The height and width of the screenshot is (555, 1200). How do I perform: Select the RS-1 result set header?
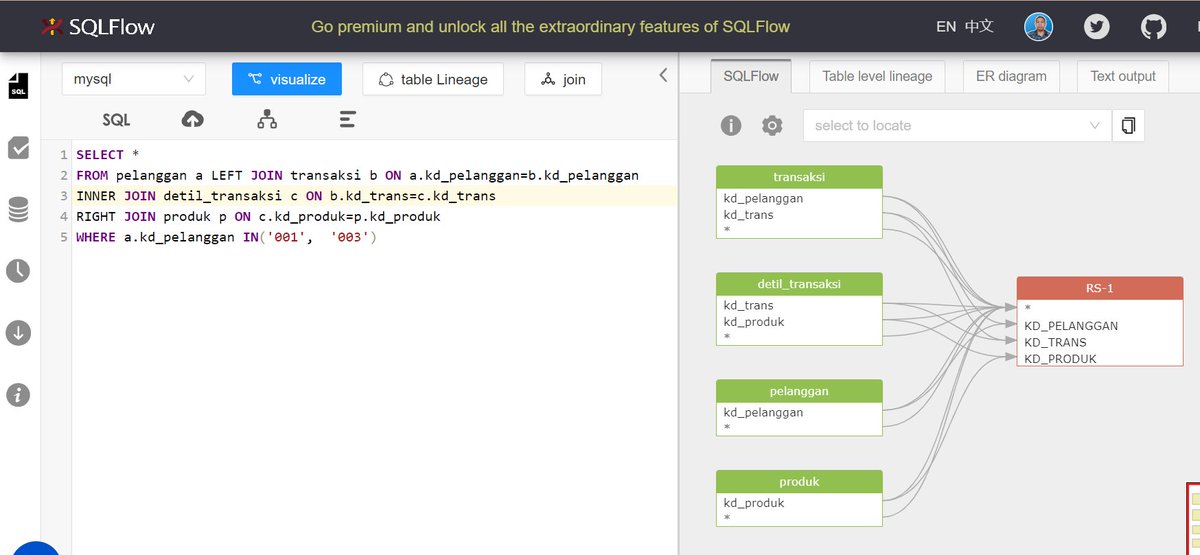click(x=1099, y=288)
